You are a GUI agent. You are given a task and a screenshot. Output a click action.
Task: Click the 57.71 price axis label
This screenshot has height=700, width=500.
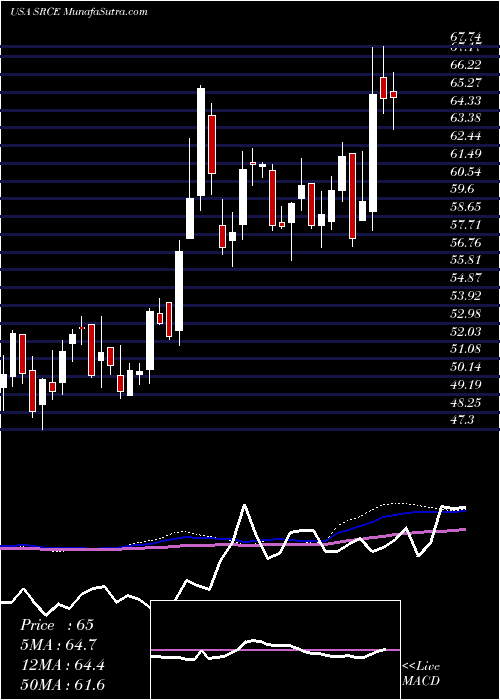click(466, 225)
